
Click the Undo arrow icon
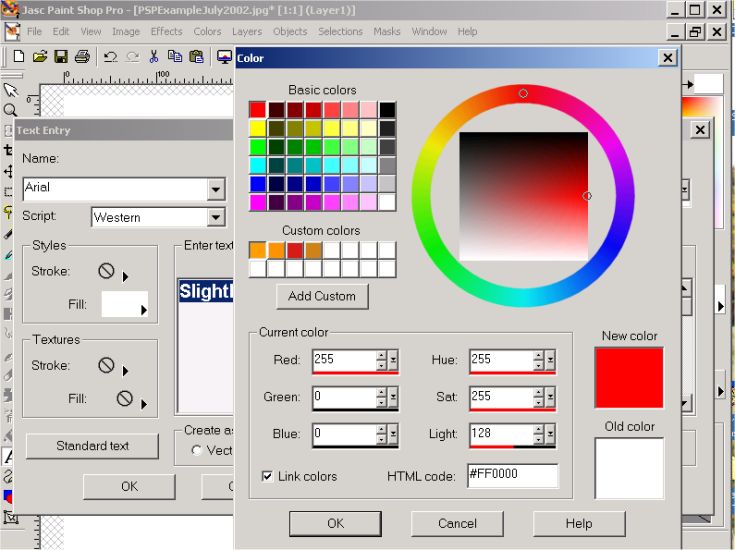[110, 56]
